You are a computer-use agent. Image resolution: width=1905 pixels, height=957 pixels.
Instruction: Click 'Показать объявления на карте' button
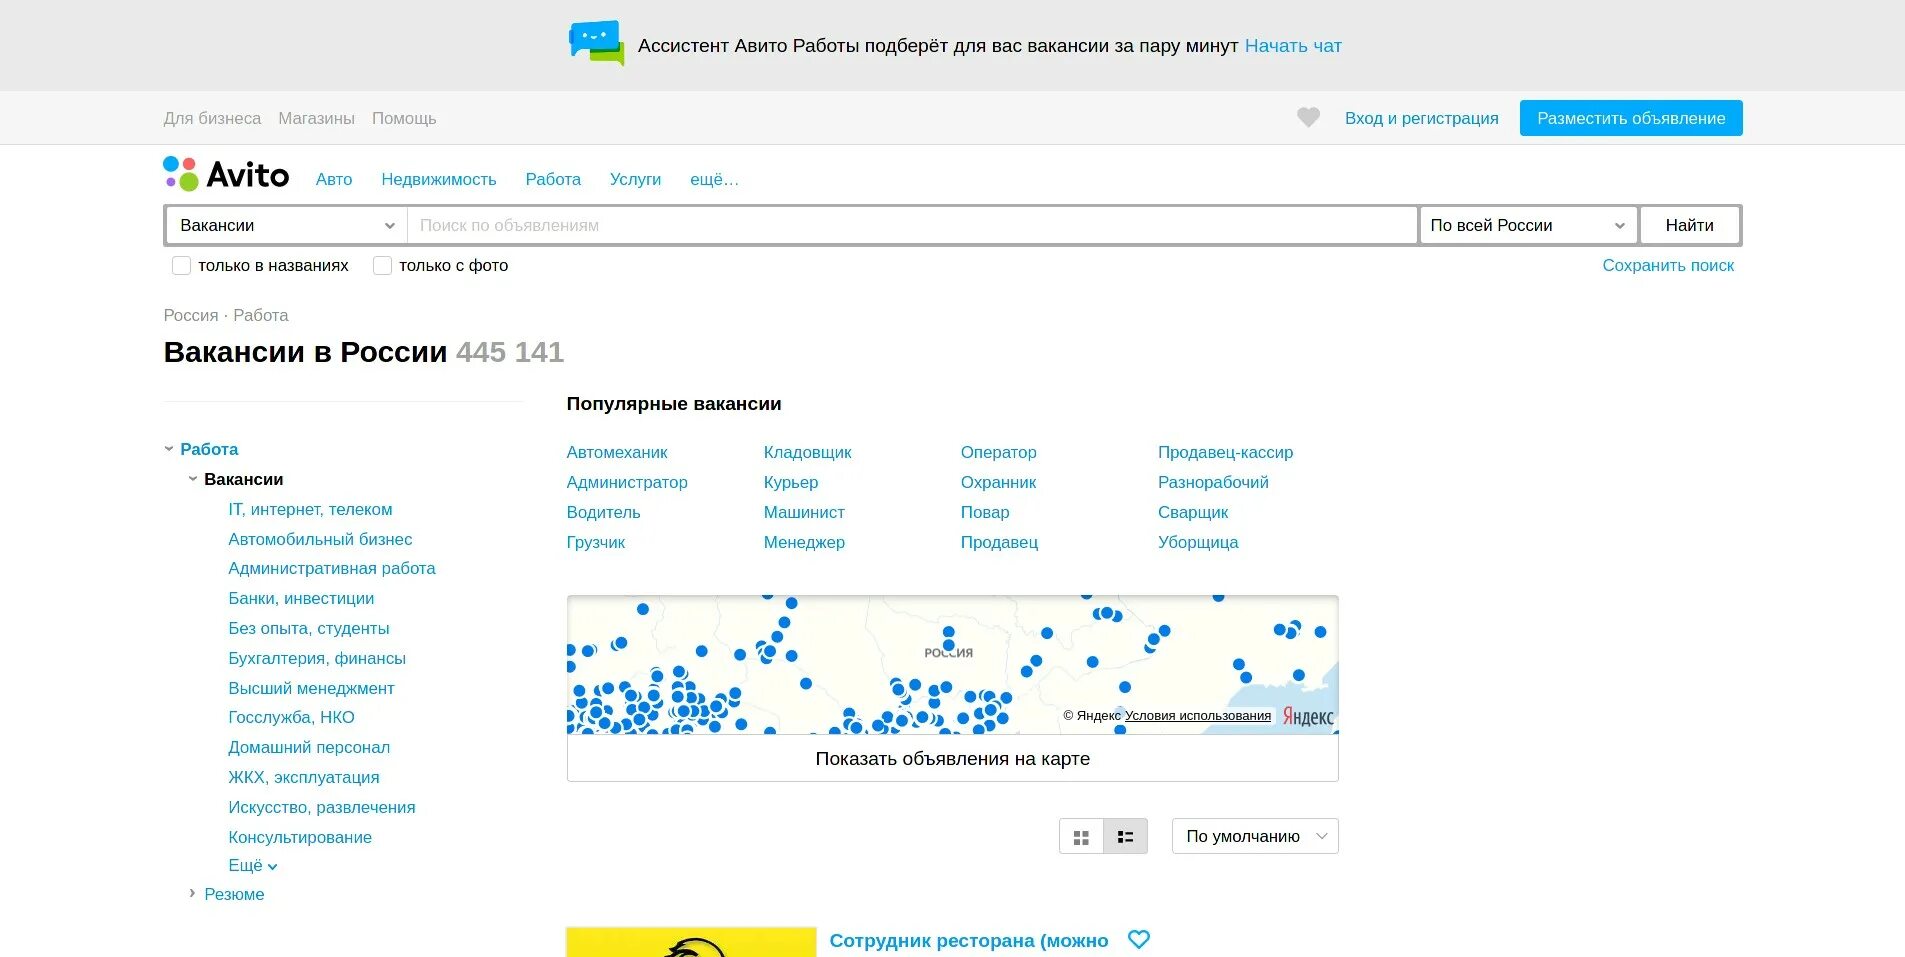(952, 759)
